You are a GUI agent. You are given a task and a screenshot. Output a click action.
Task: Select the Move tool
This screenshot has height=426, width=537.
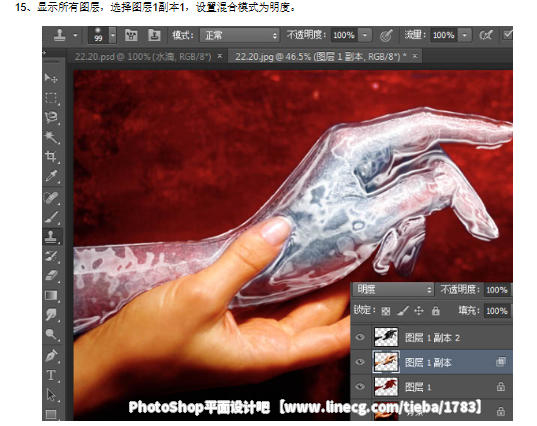[x=51, y=78]
